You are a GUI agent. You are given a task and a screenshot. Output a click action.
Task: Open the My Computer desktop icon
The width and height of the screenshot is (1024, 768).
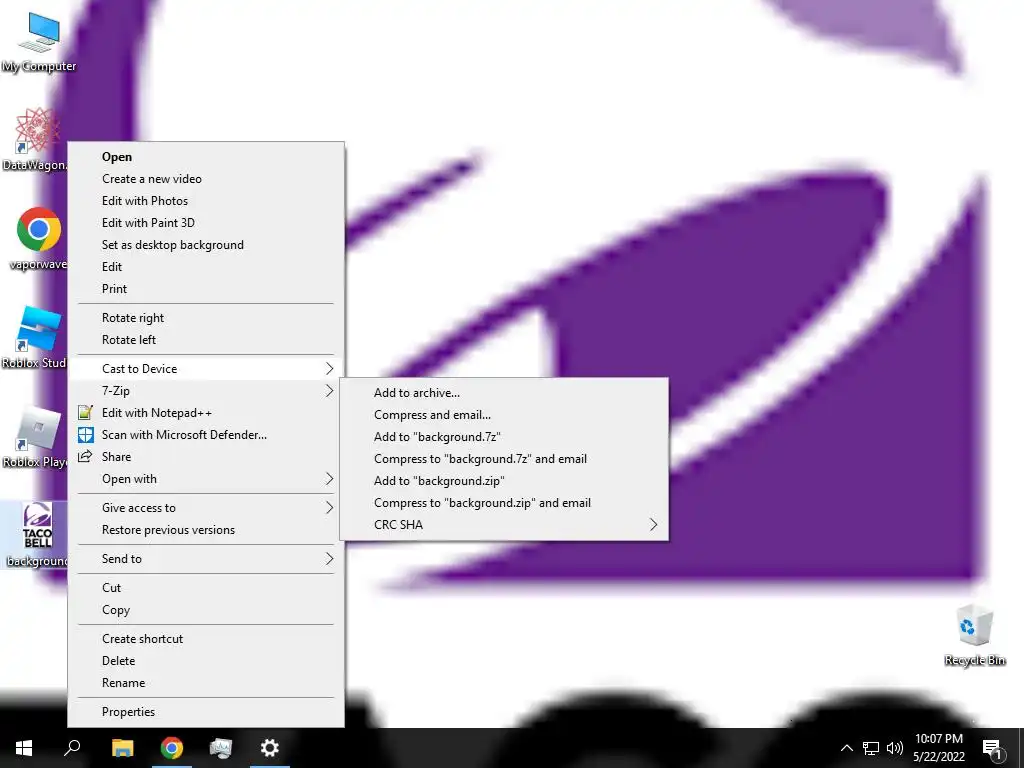[39, 40]
